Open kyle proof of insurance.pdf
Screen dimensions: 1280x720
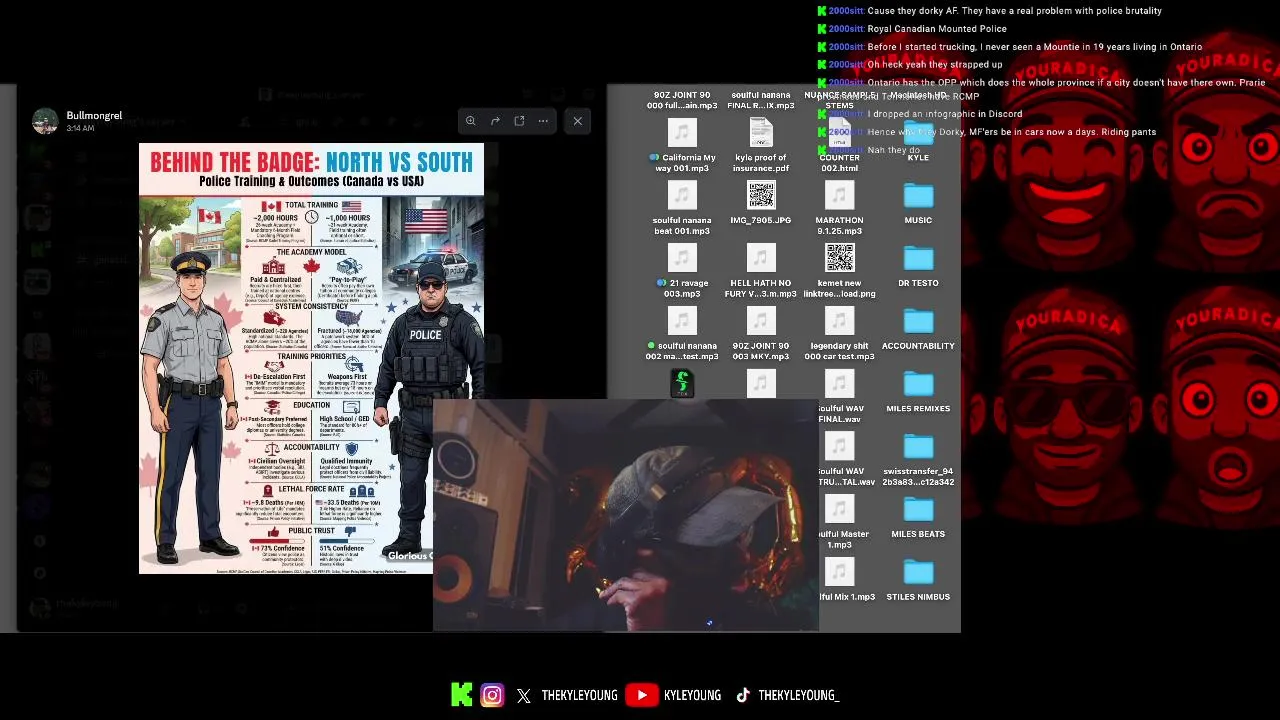761,131
